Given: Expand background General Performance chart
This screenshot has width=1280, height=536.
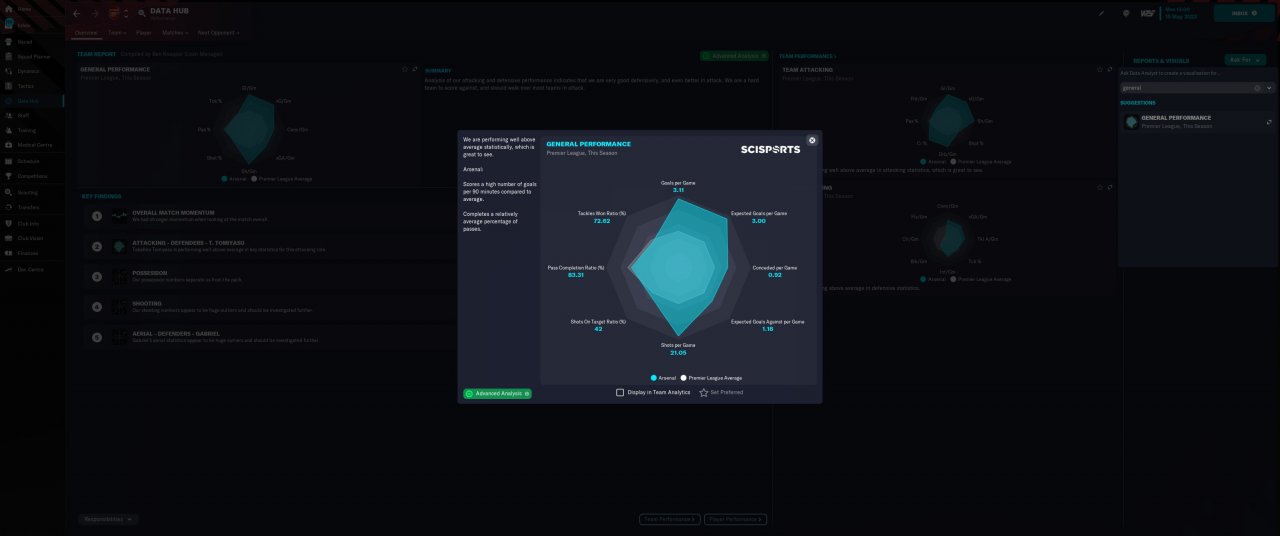Looking at the screenshot, I should 415,70.
